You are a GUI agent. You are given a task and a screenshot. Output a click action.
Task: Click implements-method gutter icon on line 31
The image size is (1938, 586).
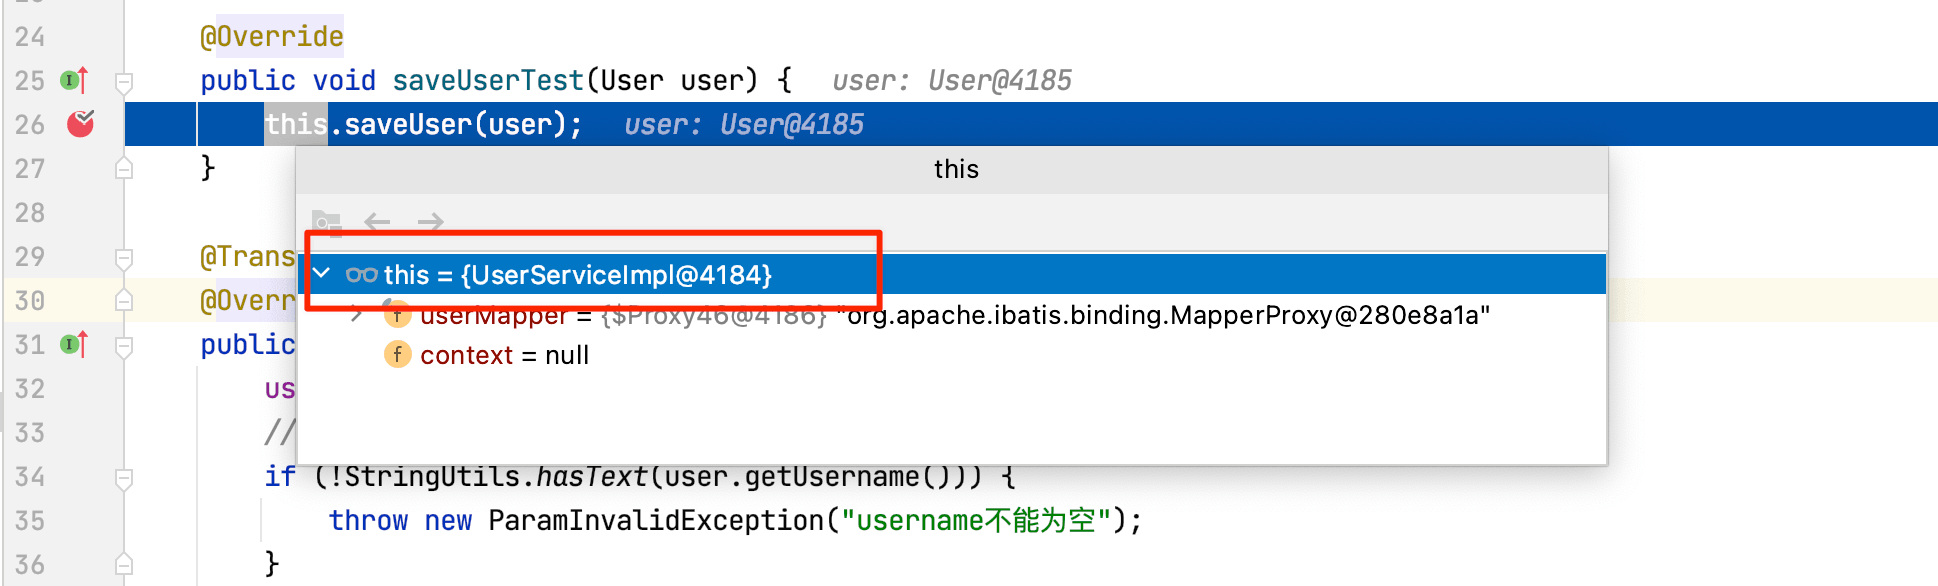[74, 345]
